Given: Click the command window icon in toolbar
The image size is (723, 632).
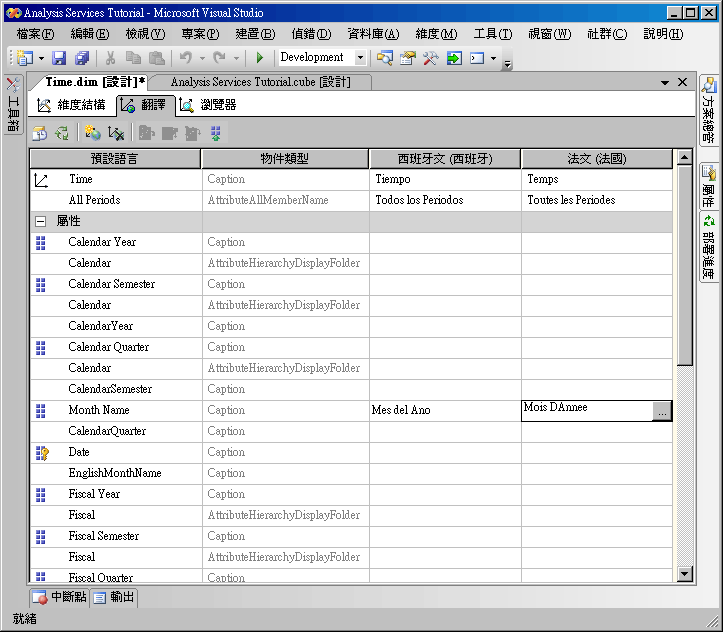Looking at the screenshot, I should click(x=477, y=58).
